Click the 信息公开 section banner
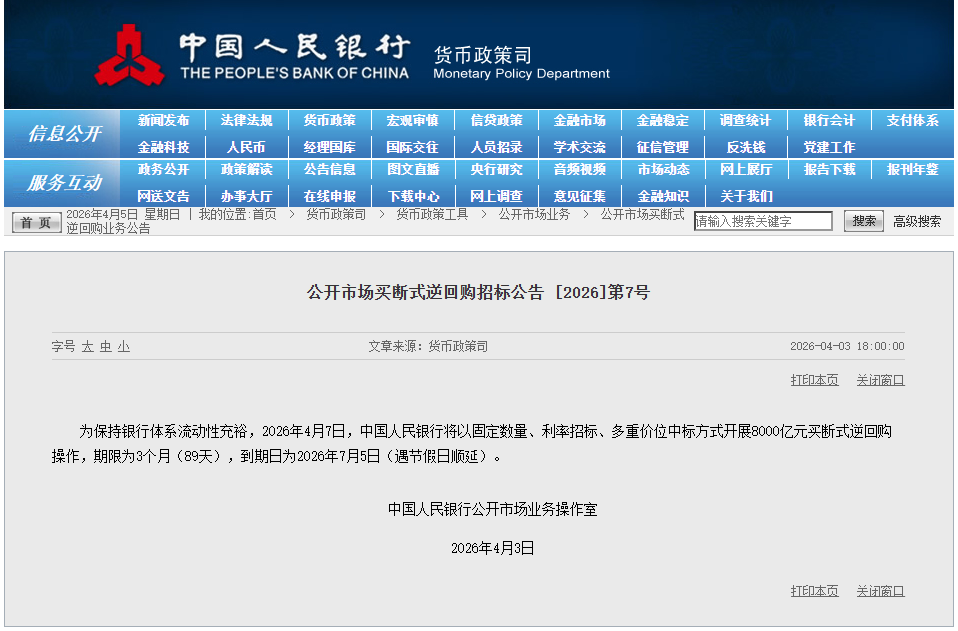The image size is (958, 631). point(64,133)
